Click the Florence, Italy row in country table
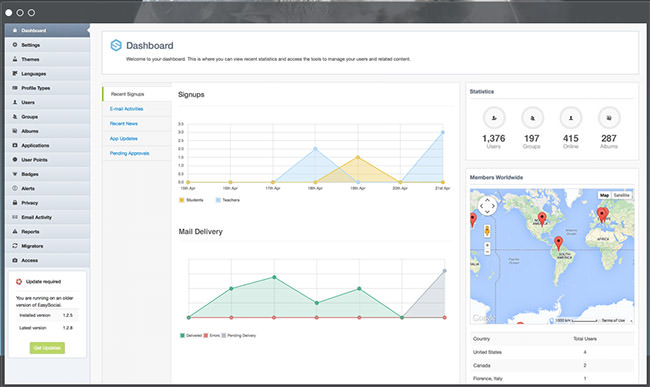 coord(552,378)
